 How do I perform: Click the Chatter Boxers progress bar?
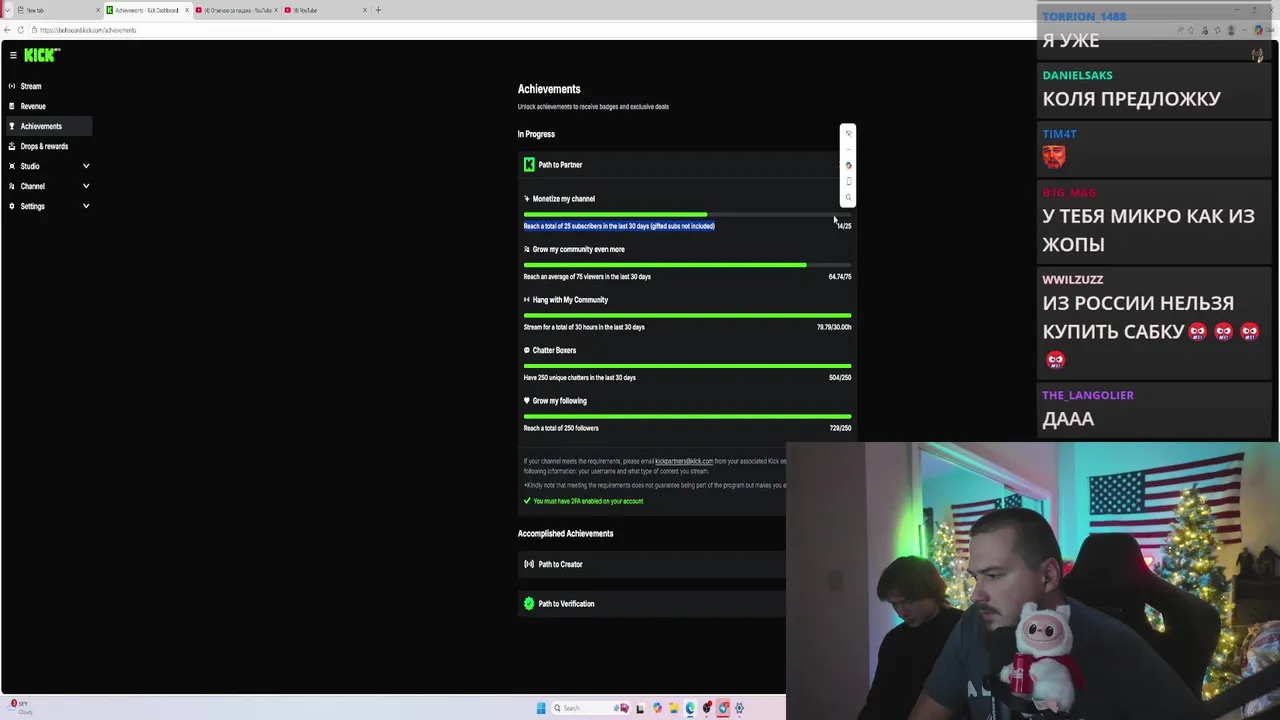(687, 366)
